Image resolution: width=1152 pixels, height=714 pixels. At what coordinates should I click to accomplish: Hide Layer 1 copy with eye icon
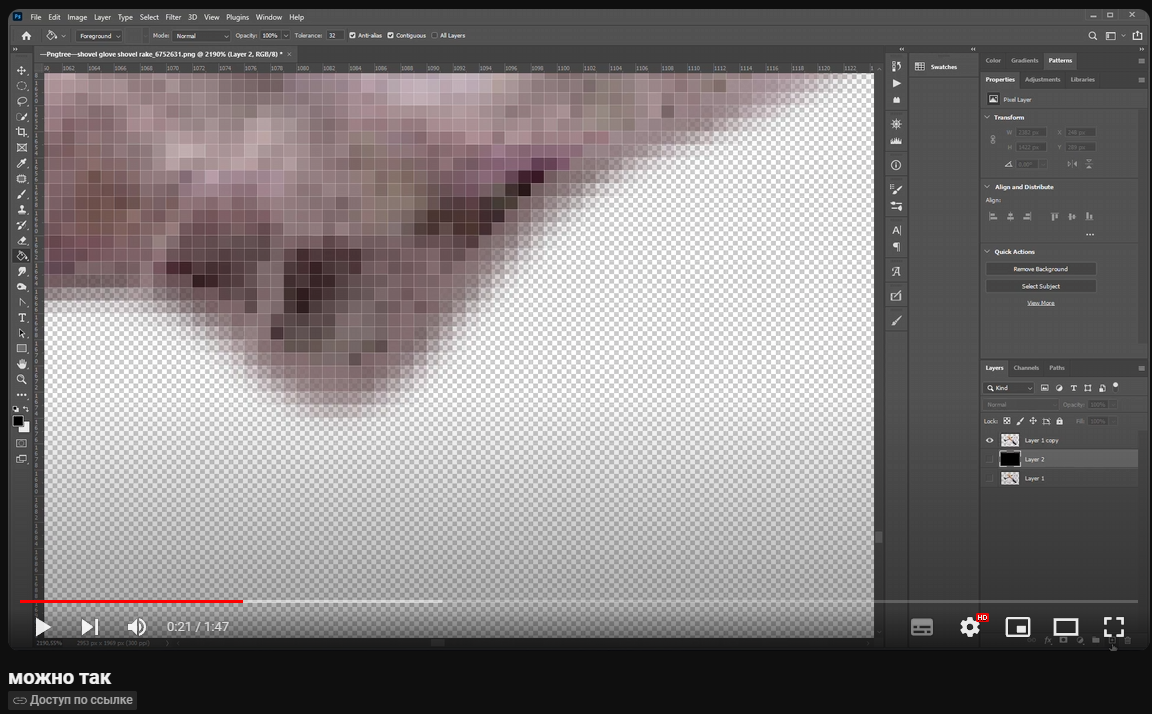click(x=990, y=440)
